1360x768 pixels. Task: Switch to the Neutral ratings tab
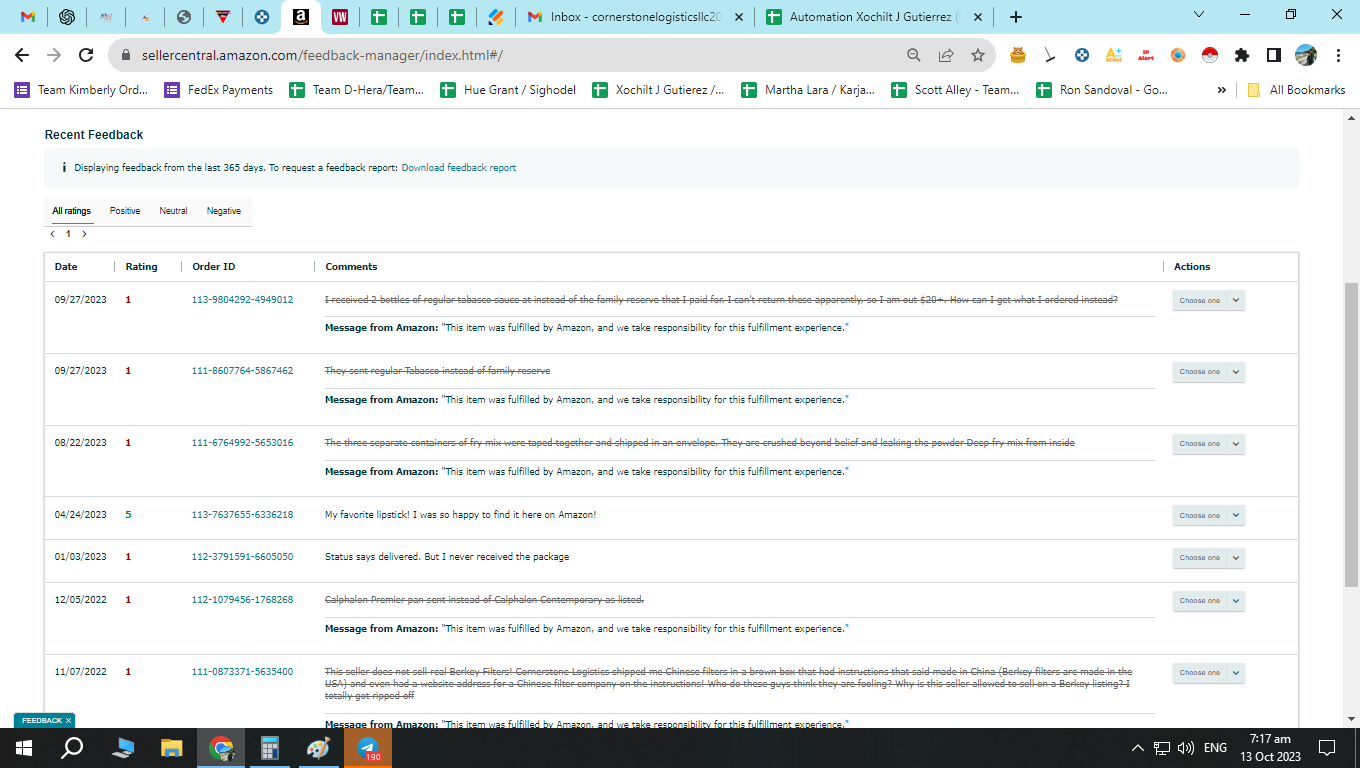[x=173, y=211]
